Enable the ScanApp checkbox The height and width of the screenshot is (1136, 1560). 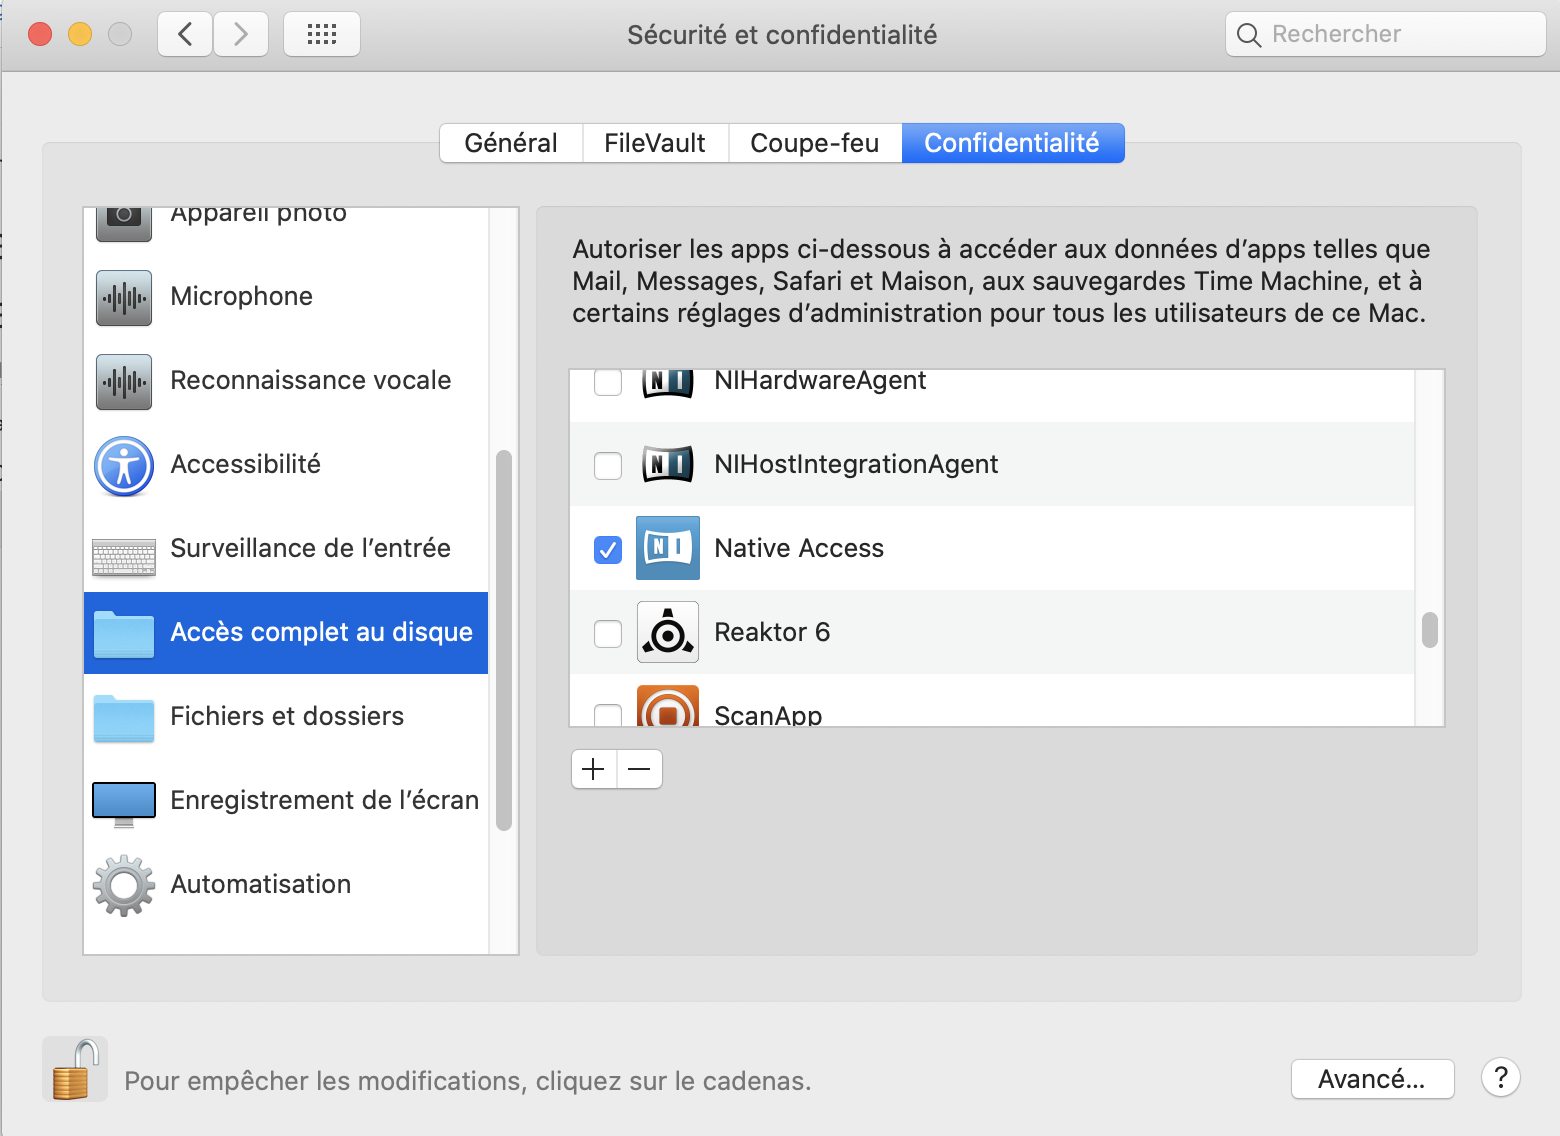(608, 714)
